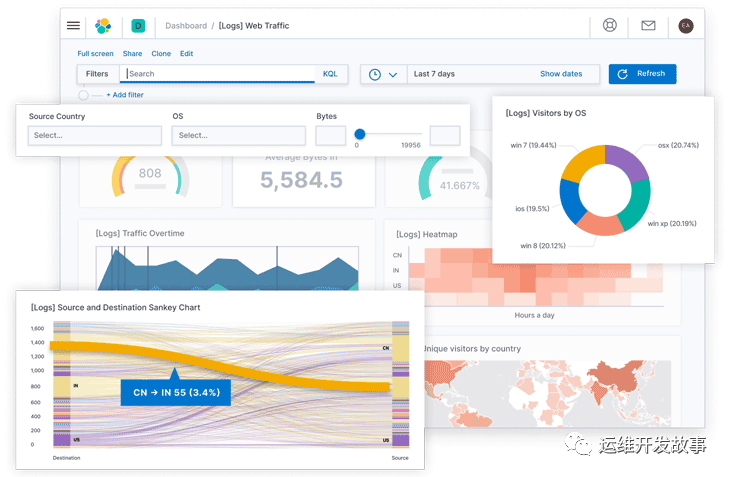This screenshot has width=730, height=477.
Task: Click the Bytes range slider handle
Action: pos(359,134)
